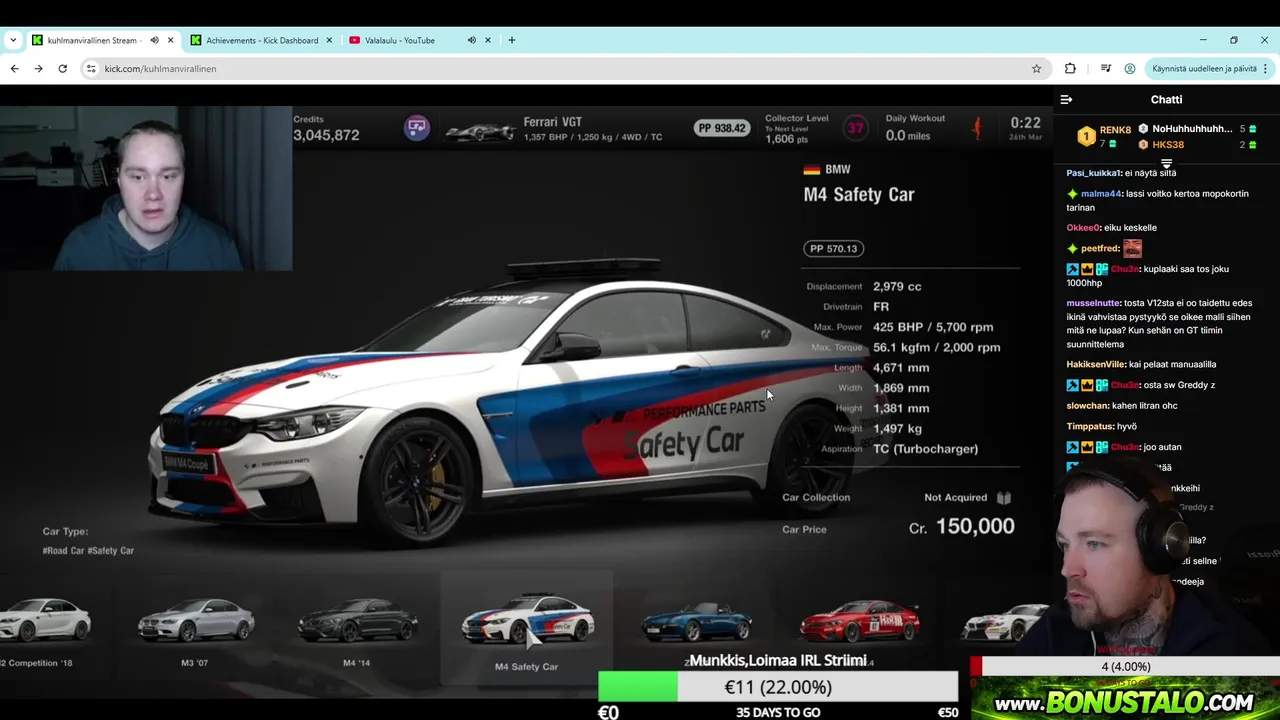Click the Daily Workout runner icon

977,128
